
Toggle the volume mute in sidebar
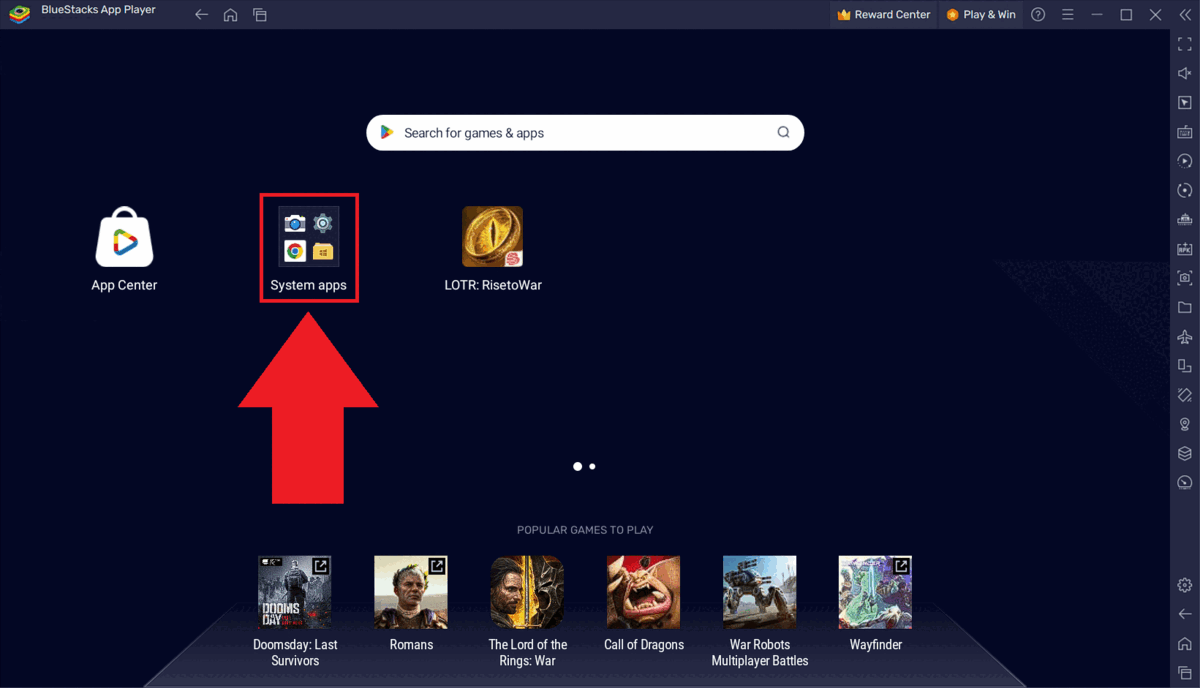pos(1185,73)
